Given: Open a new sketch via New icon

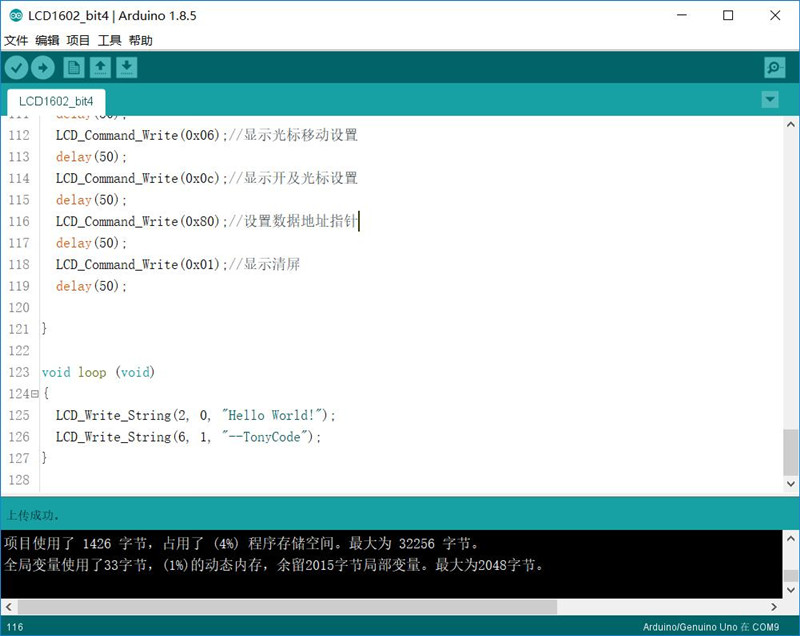Looking at the screenshot, I should (73, 67).
